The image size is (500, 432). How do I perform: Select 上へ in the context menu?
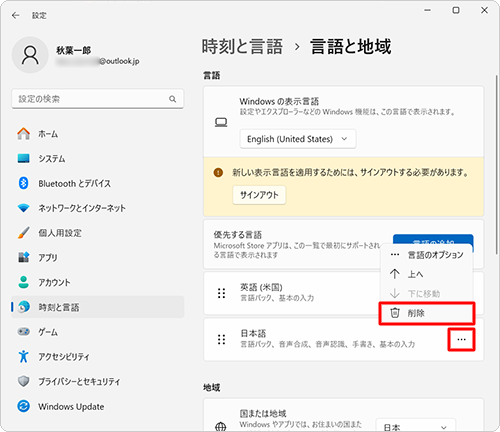[x=427, y=274]
